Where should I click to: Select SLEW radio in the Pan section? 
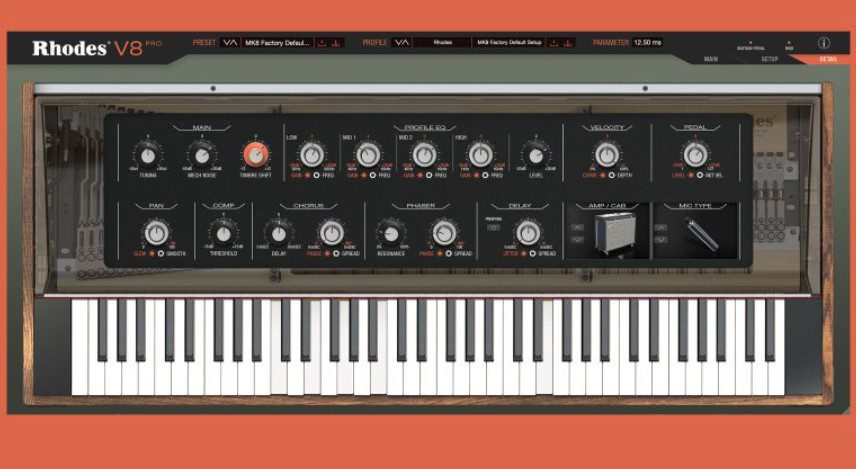pyautogui.click(x=152, y=254)
